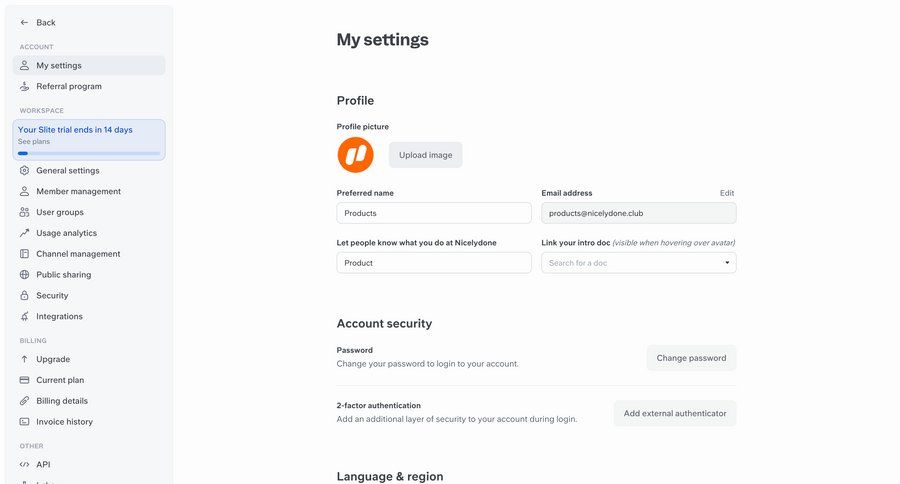Open the My settings menu item
Image resolution: width=900 pixels, height=484 pixels.
pyautogui.click(x=59, y=65)
